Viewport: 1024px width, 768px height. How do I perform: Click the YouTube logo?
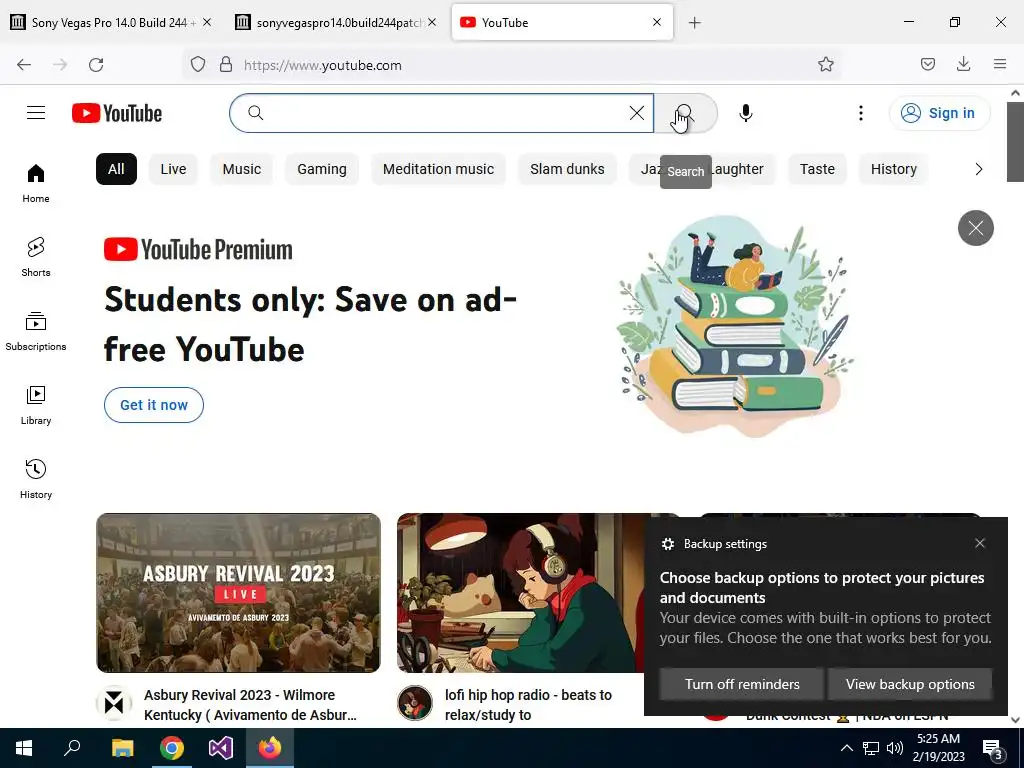[117, 113]
